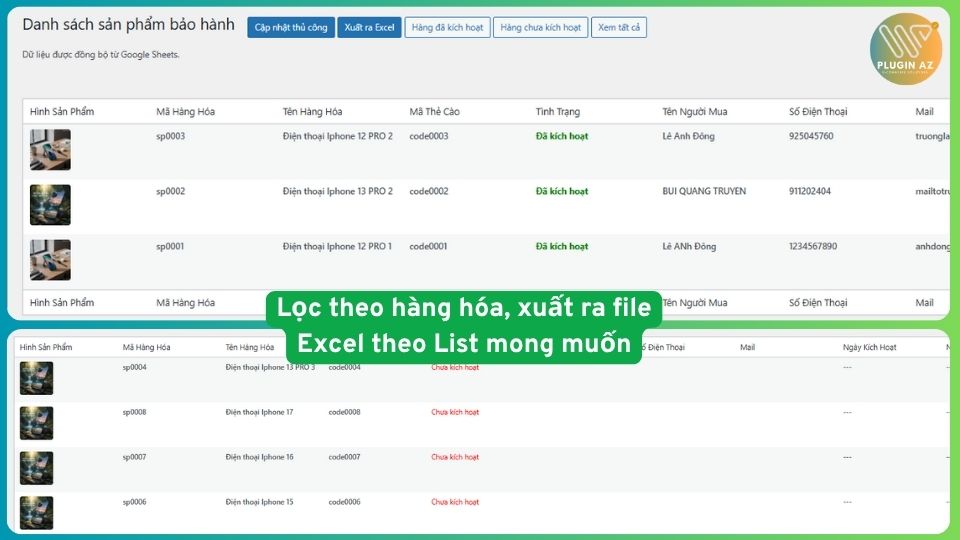Open product image thumbnail for sp0003
Screen dimensions: 960x540
tap(50, 150)
